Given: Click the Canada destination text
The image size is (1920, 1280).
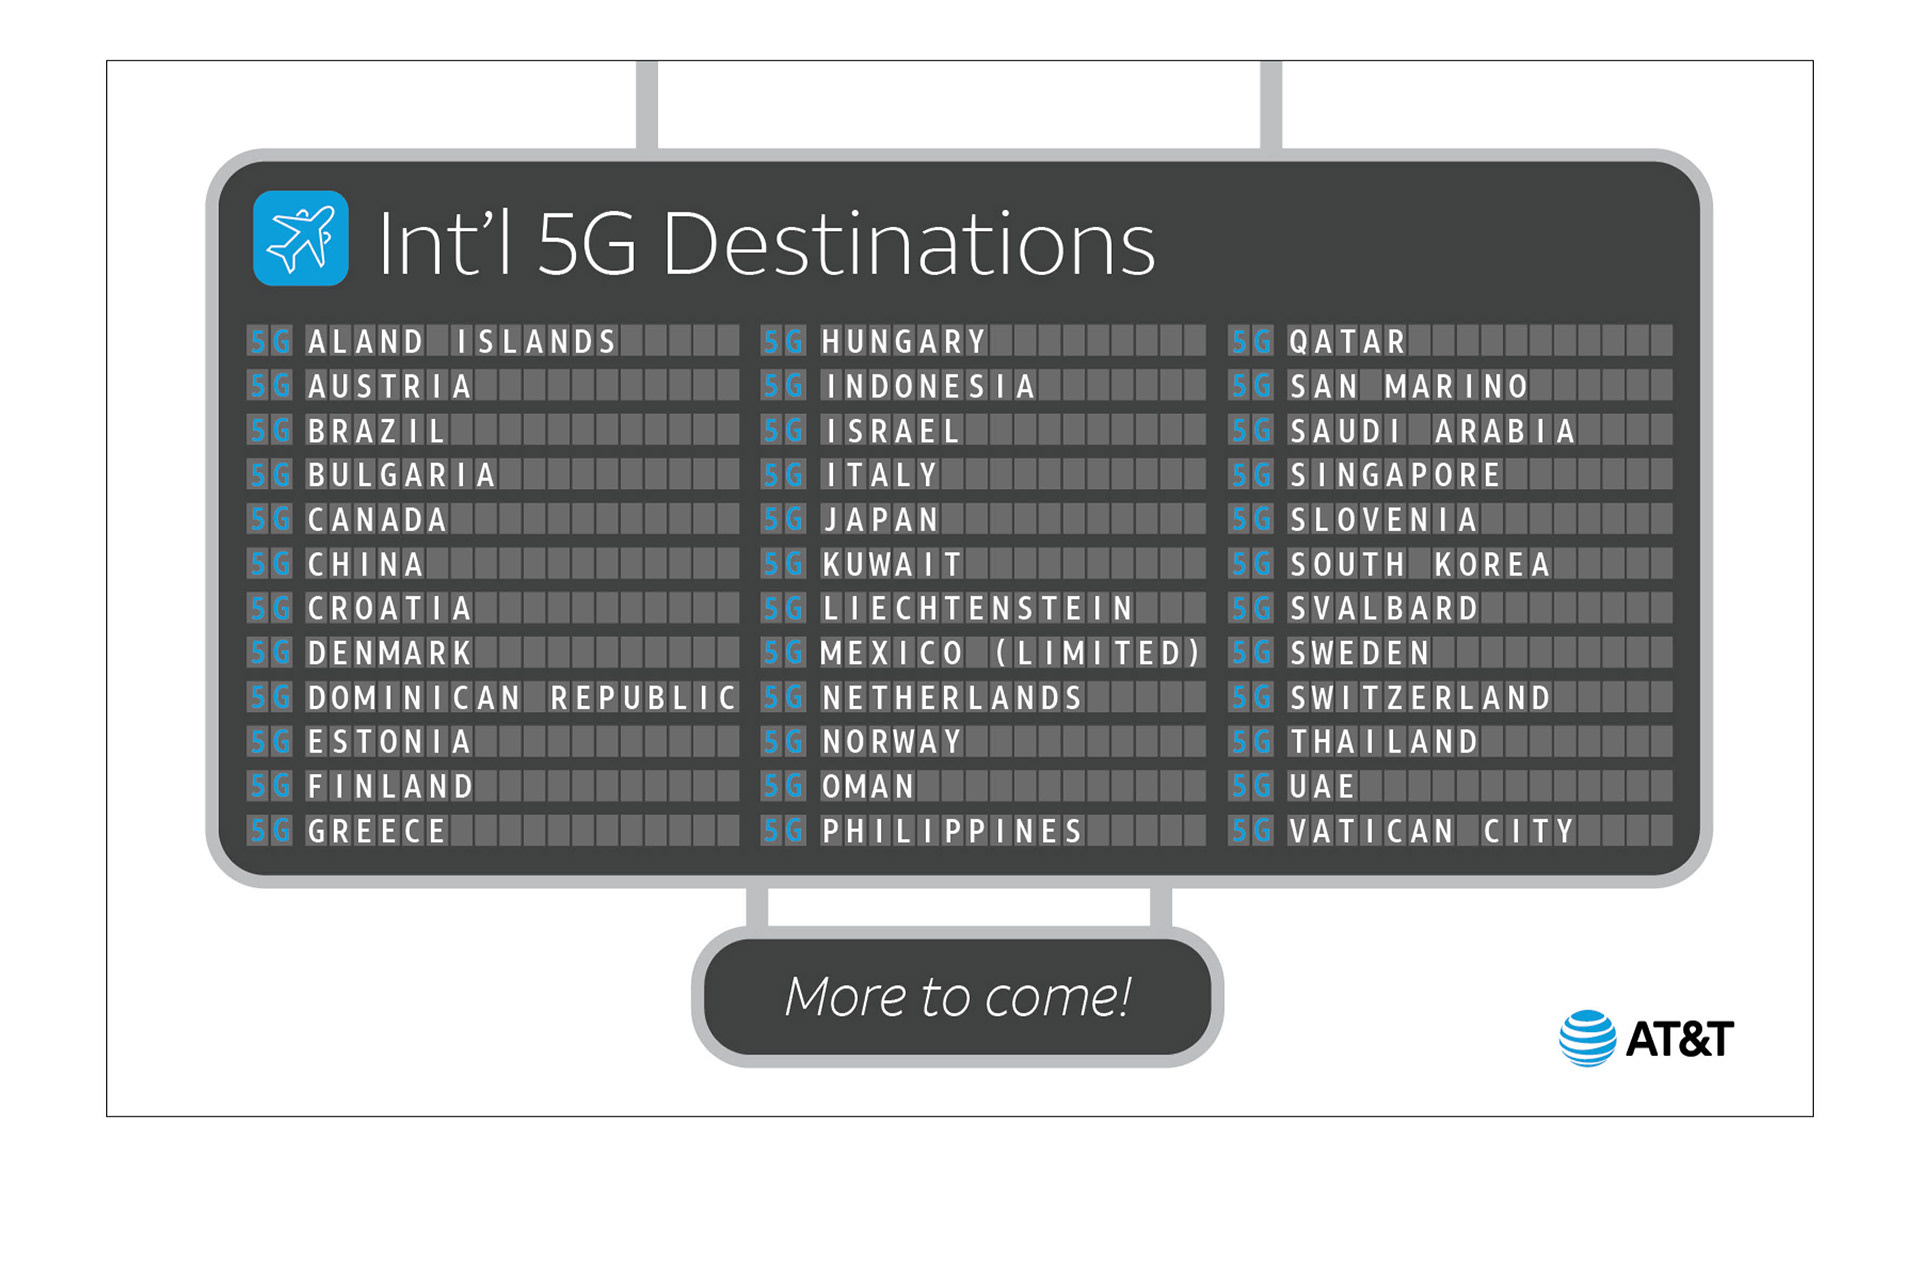Looking at the screenshot, I should click(x=377, y=519).
